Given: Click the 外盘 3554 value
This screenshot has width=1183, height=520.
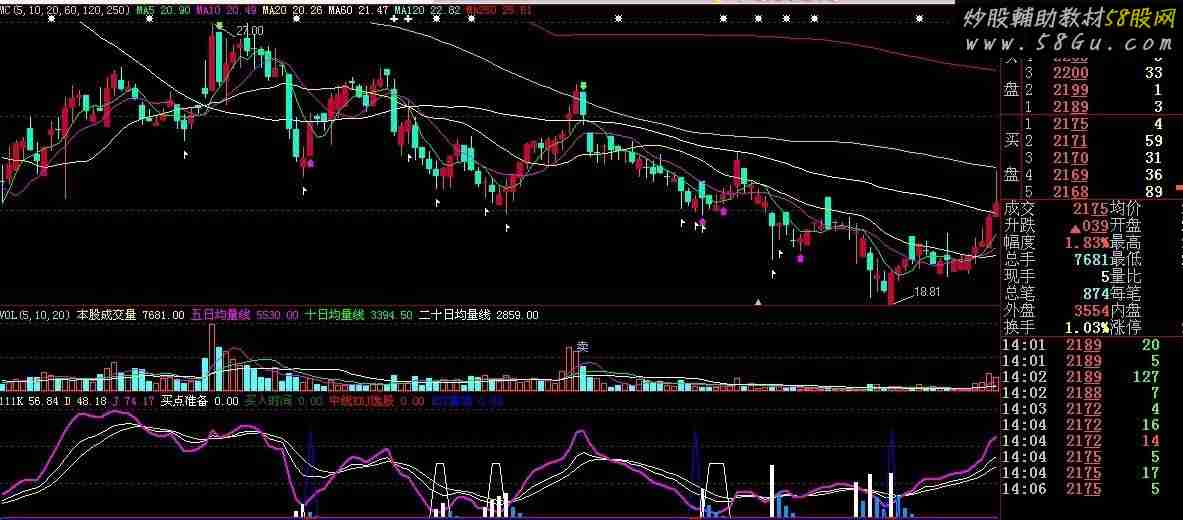Looking at the screenshot, I should (1091, 311).
